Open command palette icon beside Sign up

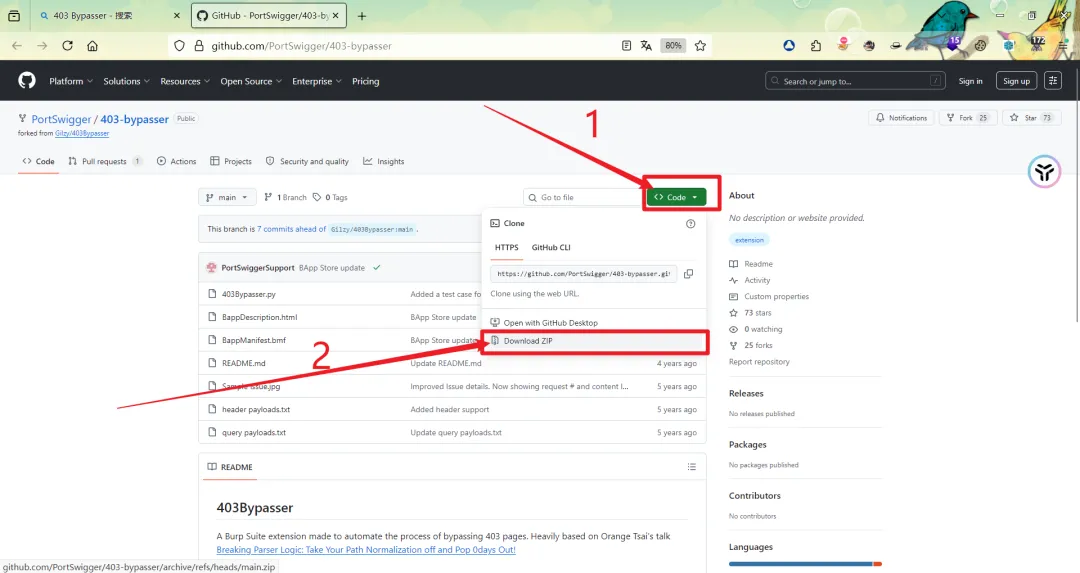click(1052, 81)
